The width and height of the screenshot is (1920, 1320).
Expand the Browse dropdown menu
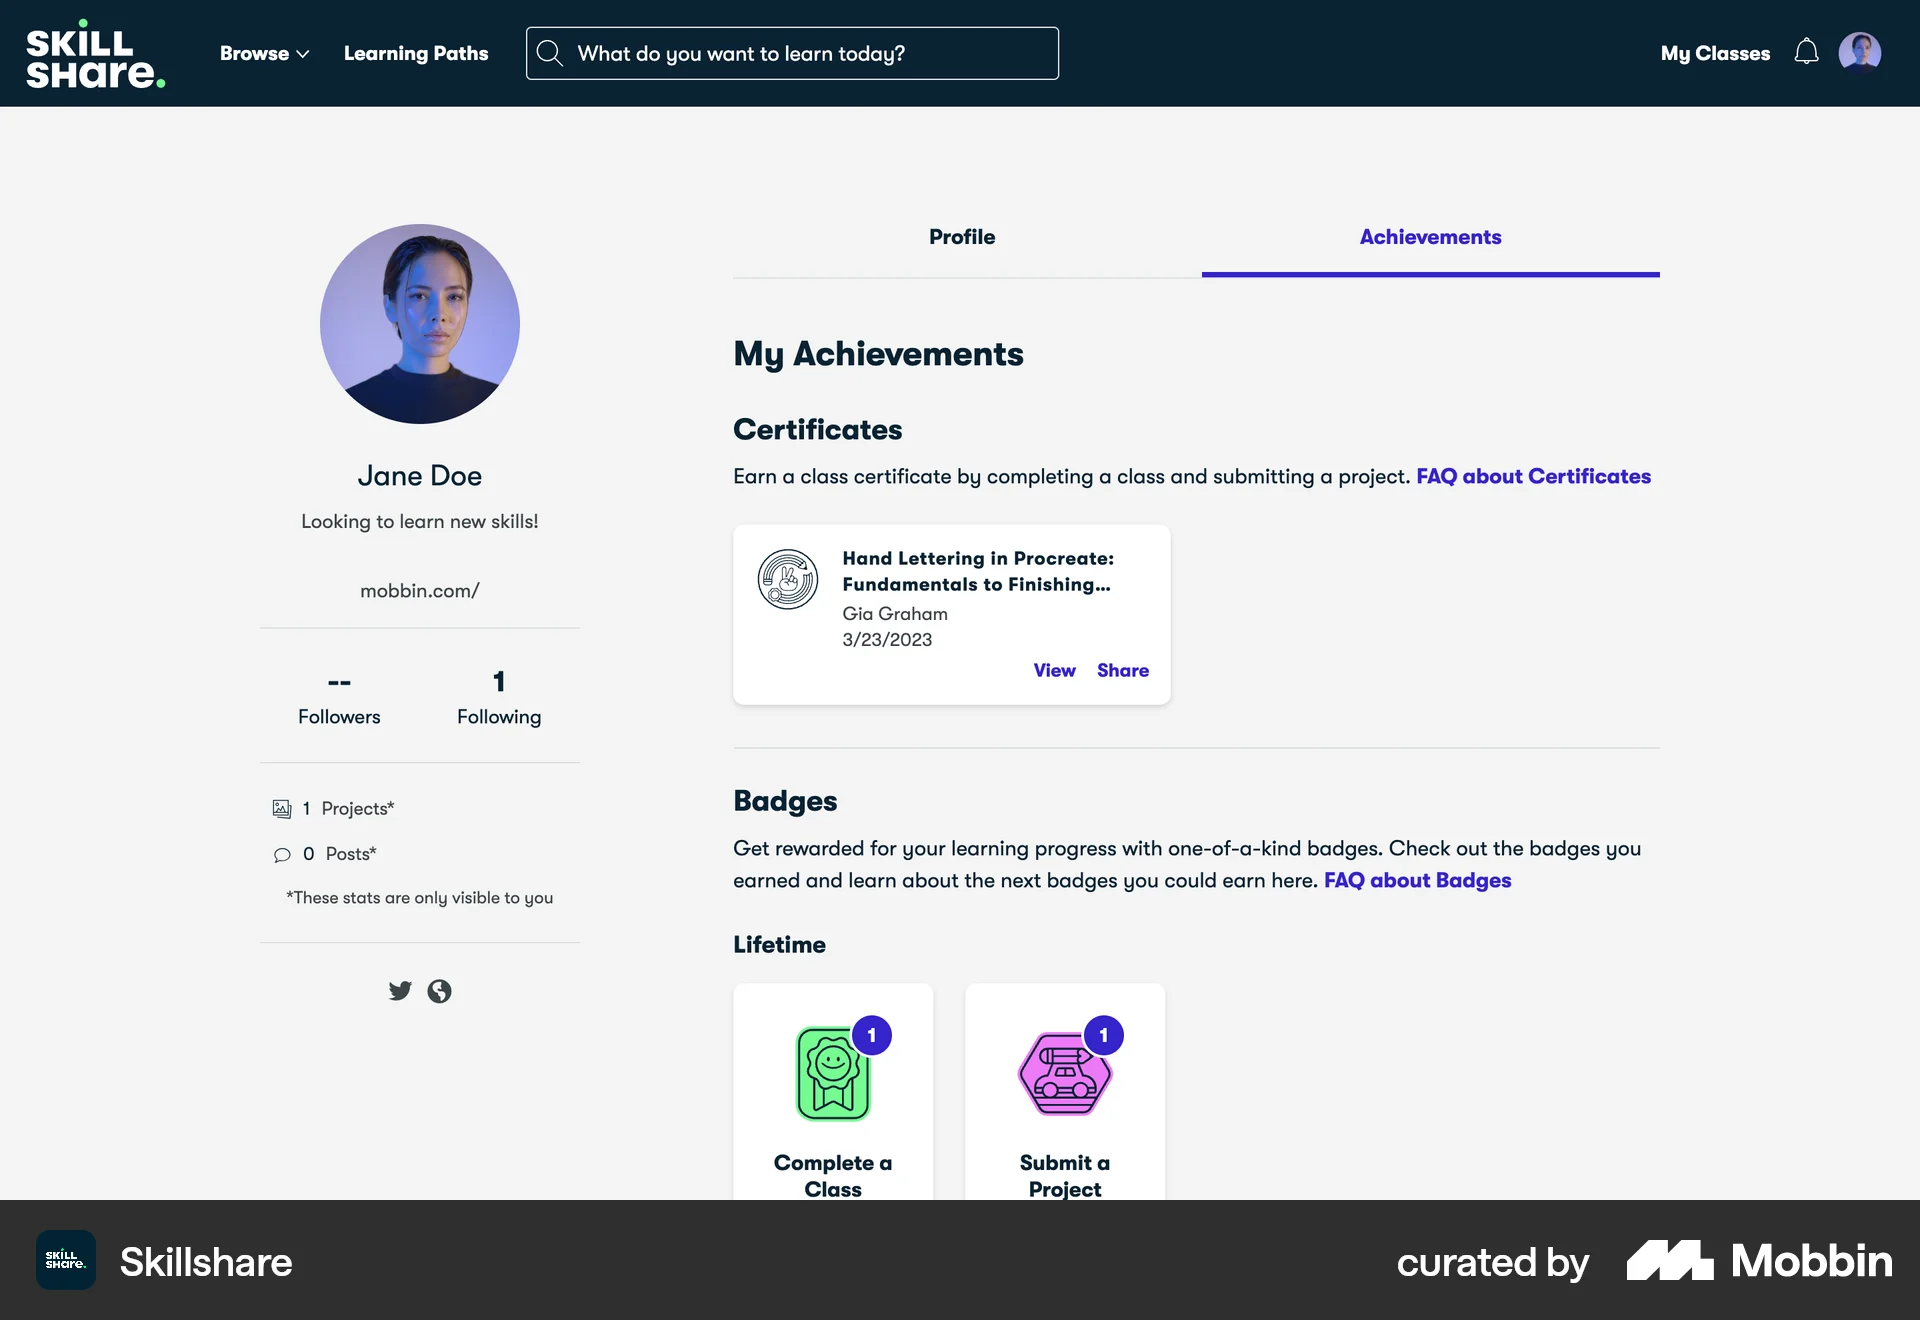click(263, 53)
